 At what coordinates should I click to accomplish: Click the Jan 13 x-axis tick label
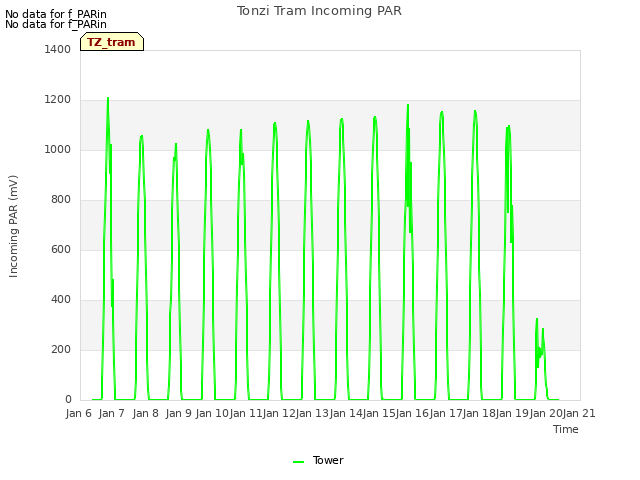(x=312, y=413)
